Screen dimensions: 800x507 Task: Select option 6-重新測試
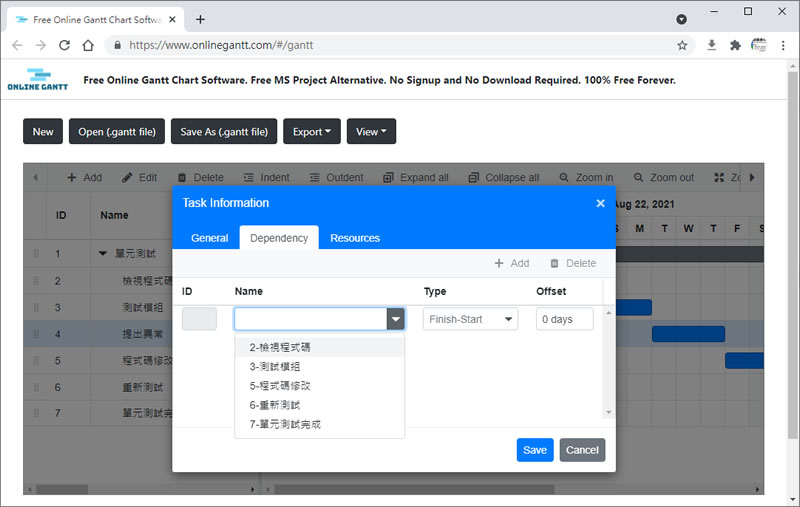point(319,405)
